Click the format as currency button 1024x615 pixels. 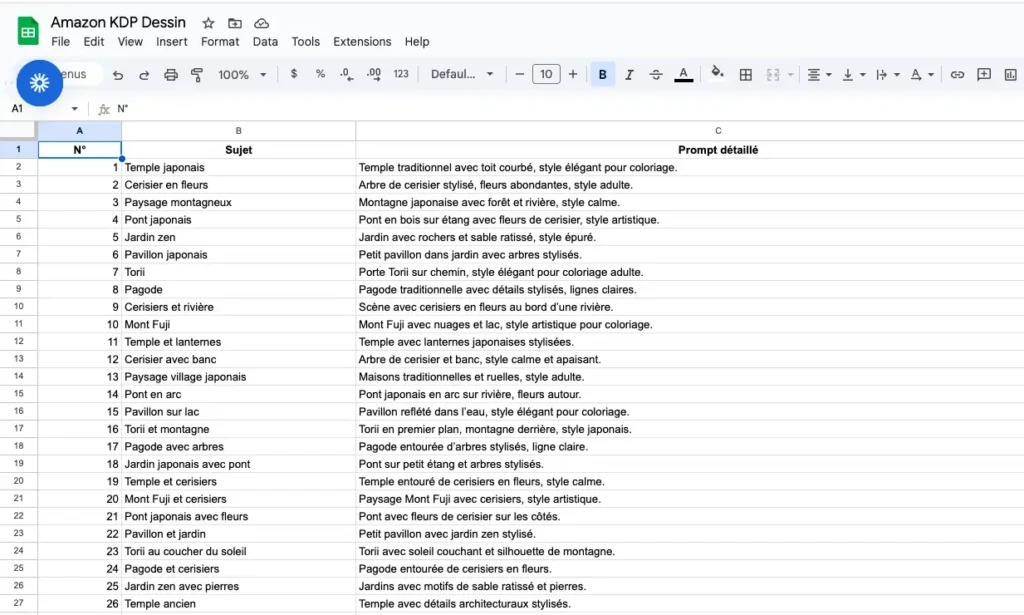click(293, 75)
